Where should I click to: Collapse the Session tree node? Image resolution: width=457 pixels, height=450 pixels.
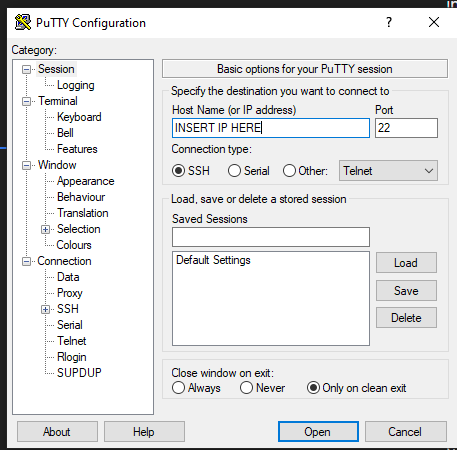point(26,69)
